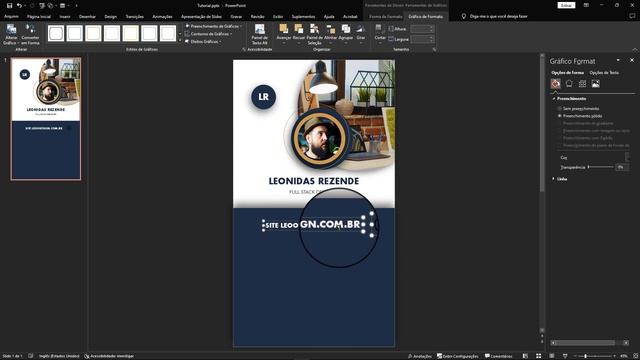Switch to normal view icon in status bar

(x=525, y=356)
